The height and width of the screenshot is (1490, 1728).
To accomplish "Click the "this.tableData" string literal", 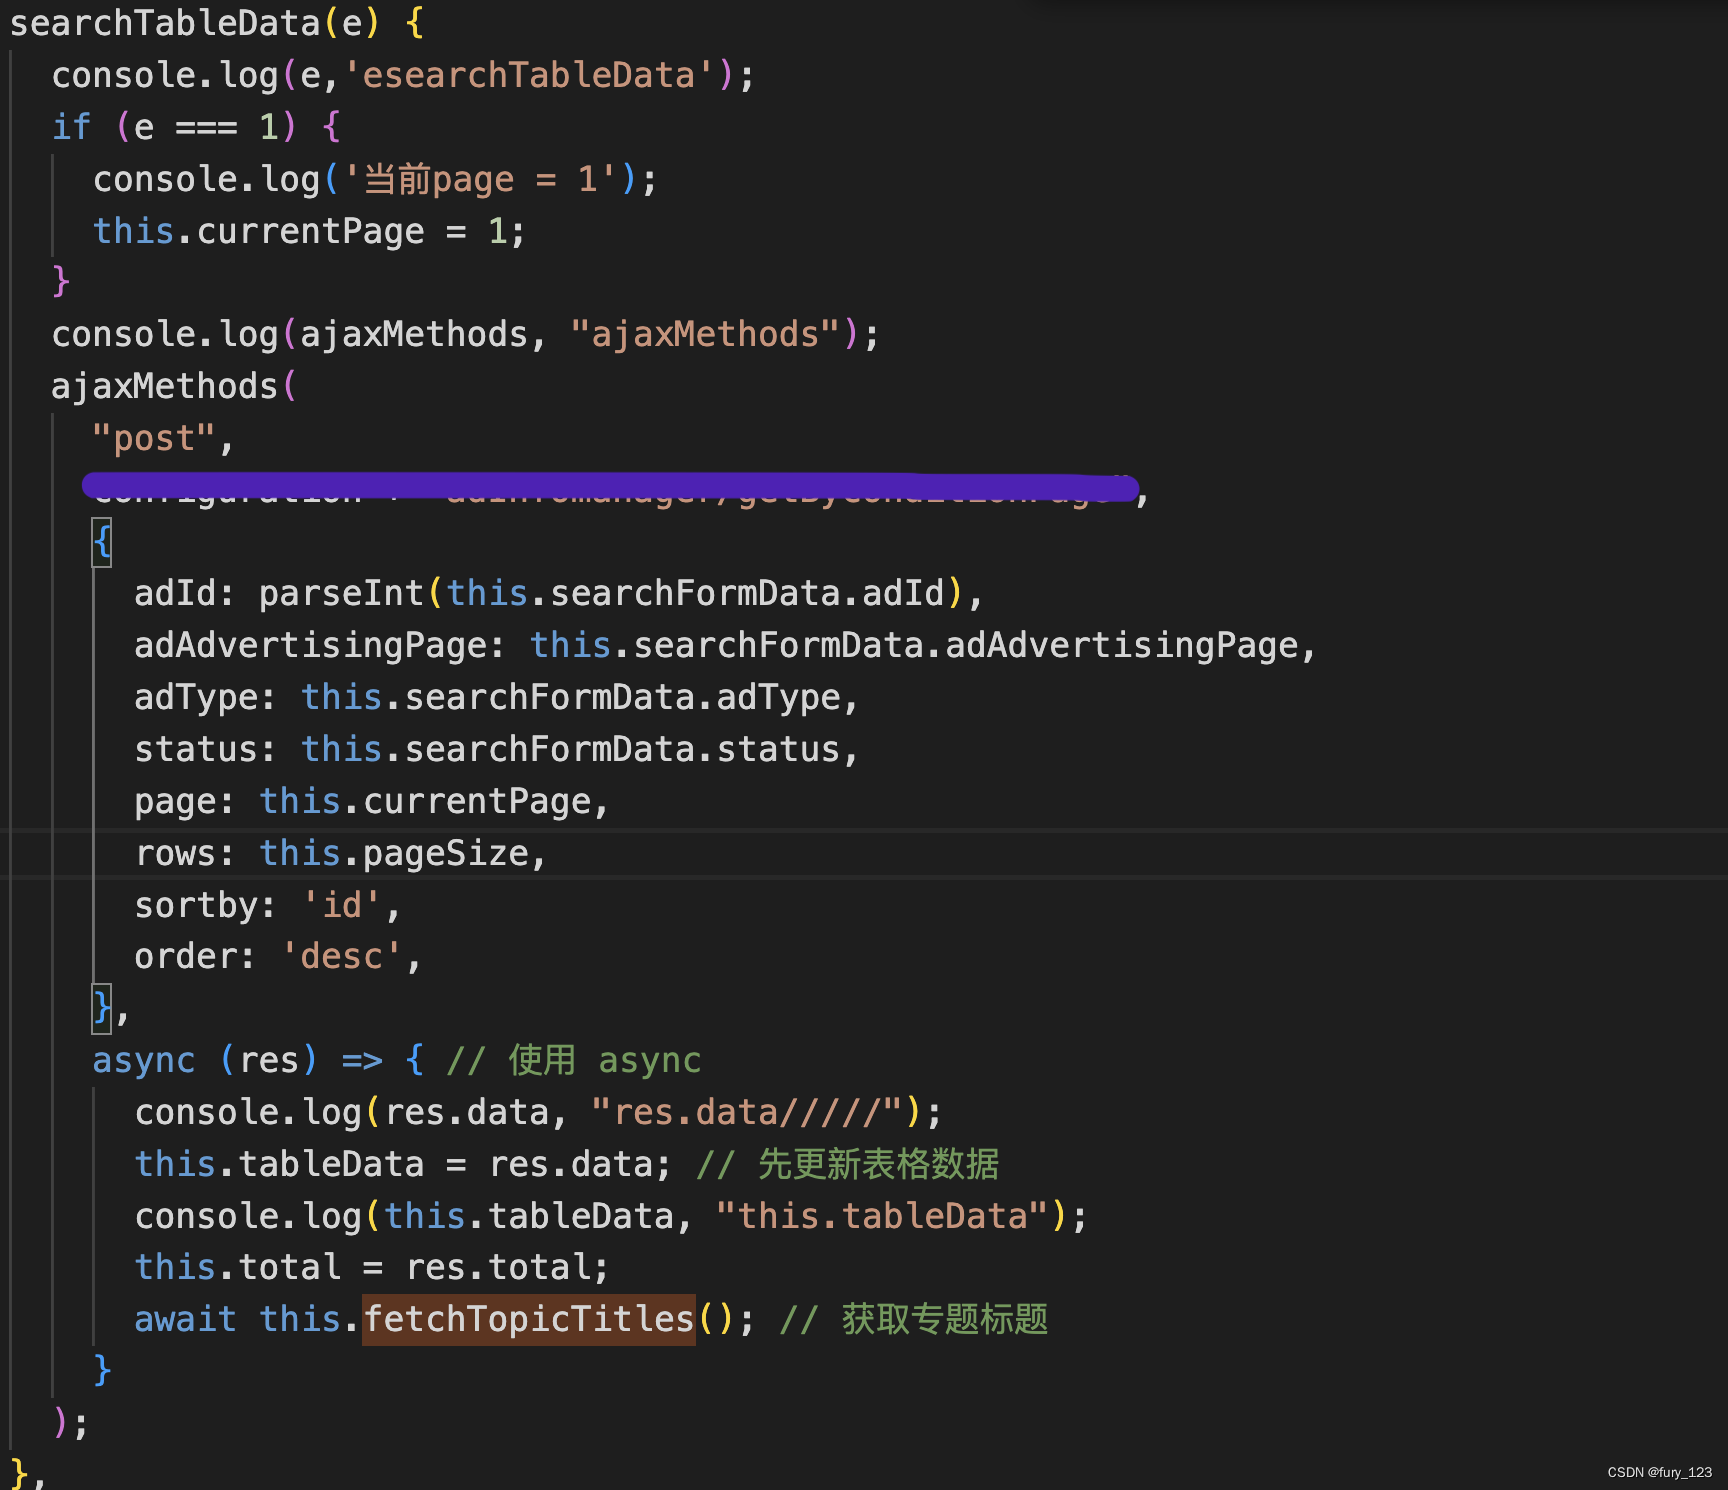I will coord(883,1216).
